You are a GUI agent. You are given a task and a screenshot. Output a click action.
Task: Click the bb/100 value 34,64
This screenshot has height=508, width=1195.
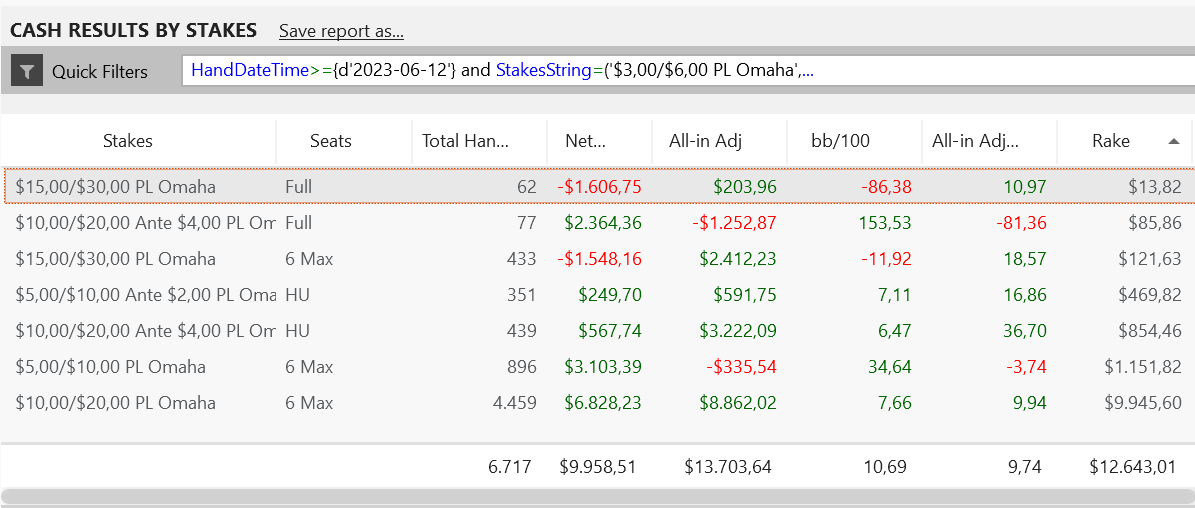point(890,367)
